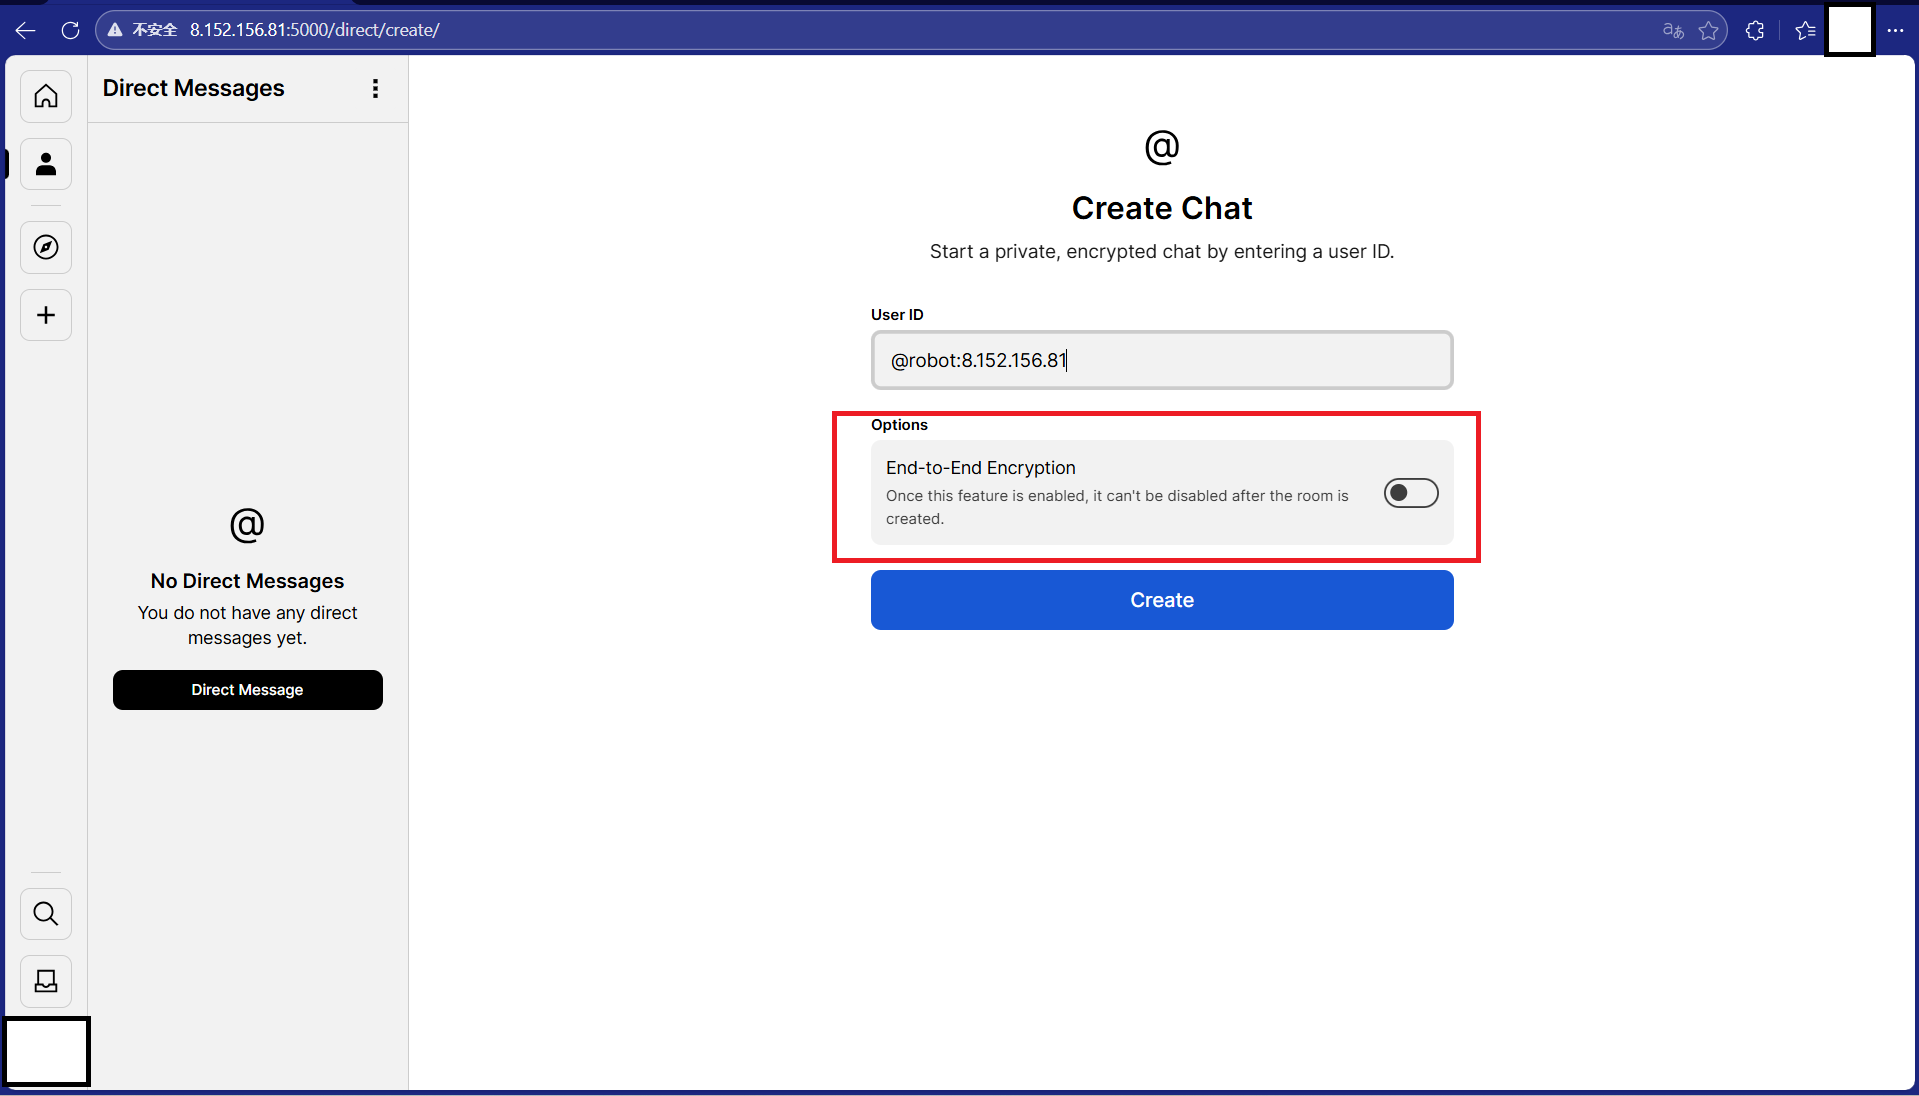
Task: Click the plus icon to create space
Action: click(x=46, y=315)
